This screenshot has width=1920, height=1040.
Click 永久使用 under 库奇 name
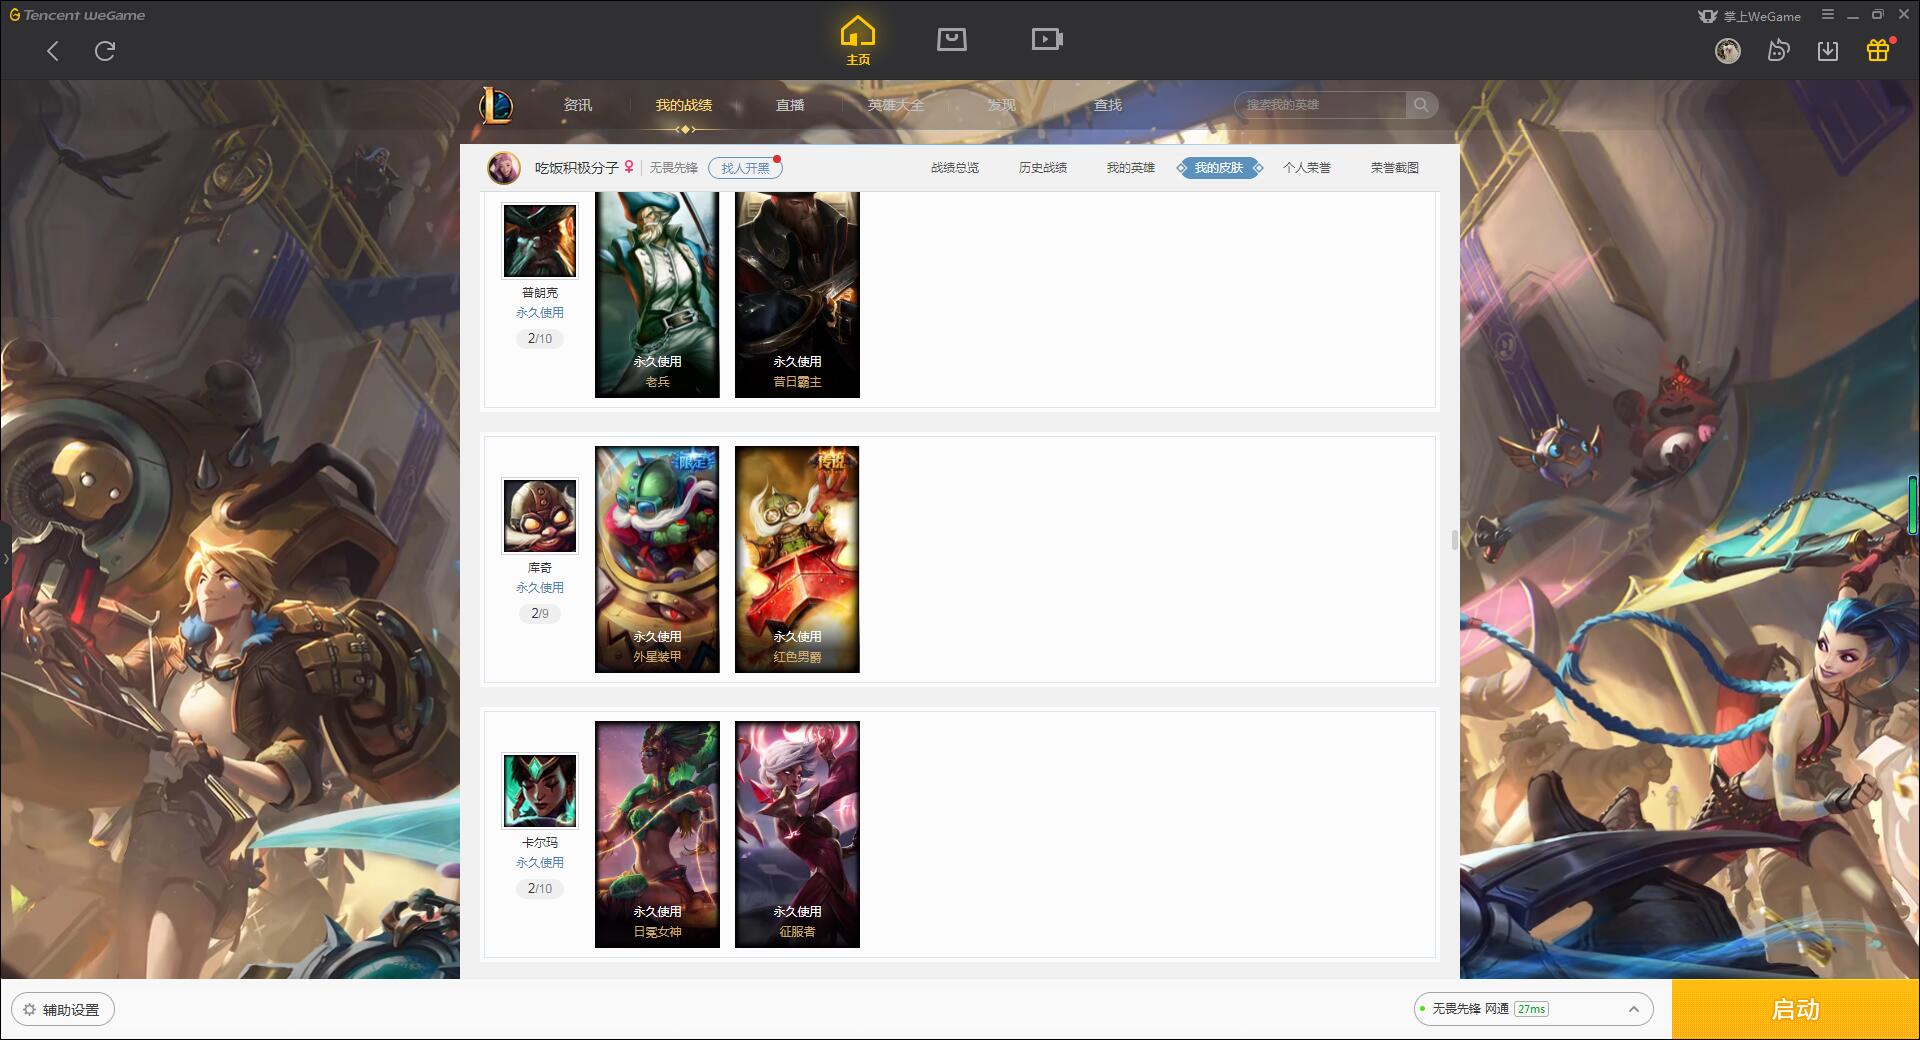[540, 588]
